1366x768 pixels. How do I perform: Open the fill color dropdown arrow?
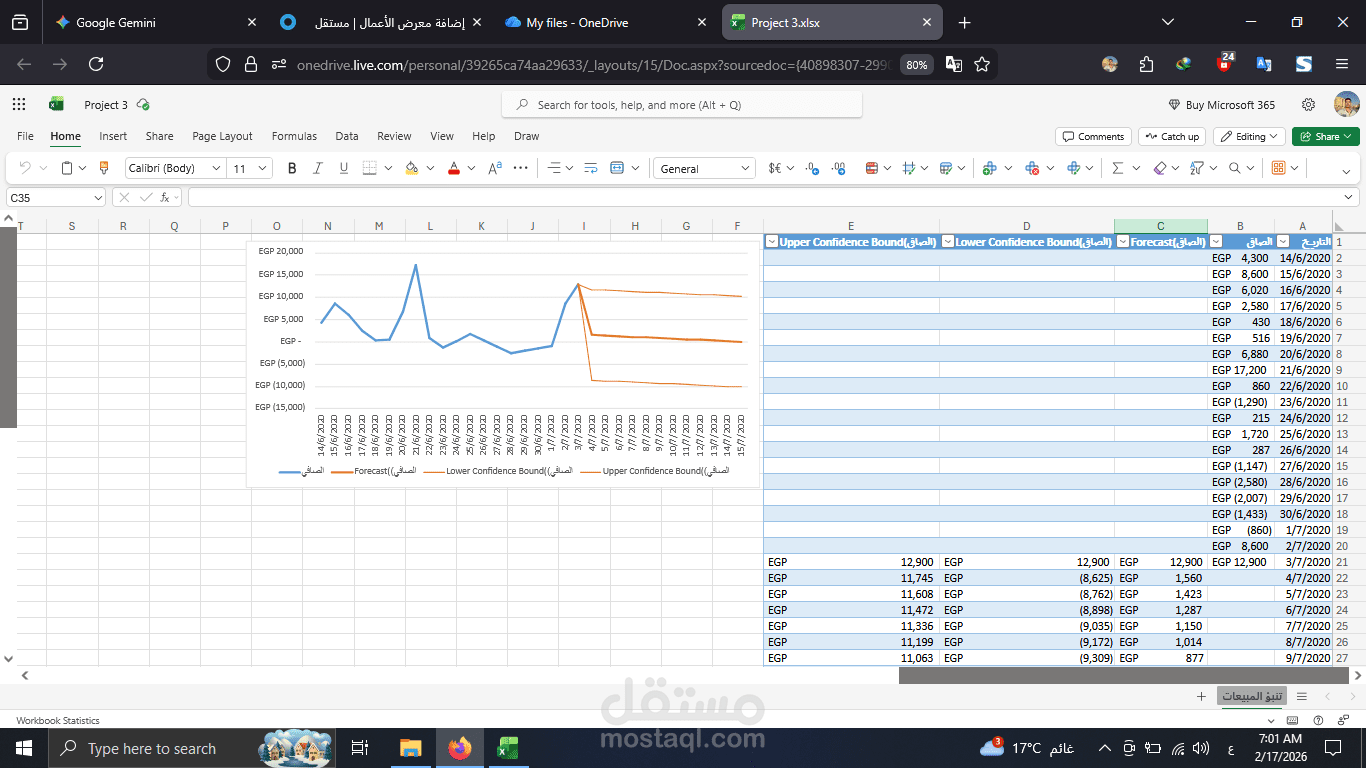click(x=430, y=168)
